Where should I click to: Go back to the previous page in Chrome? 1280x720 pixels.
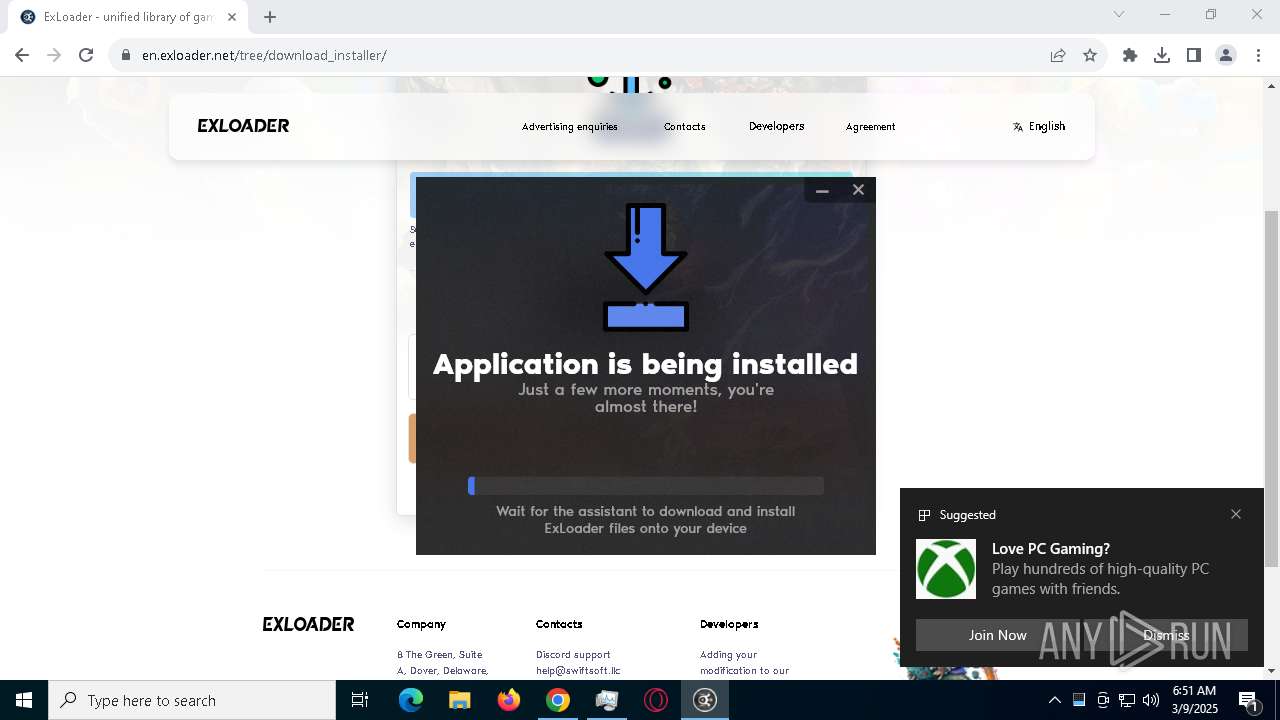22,55
